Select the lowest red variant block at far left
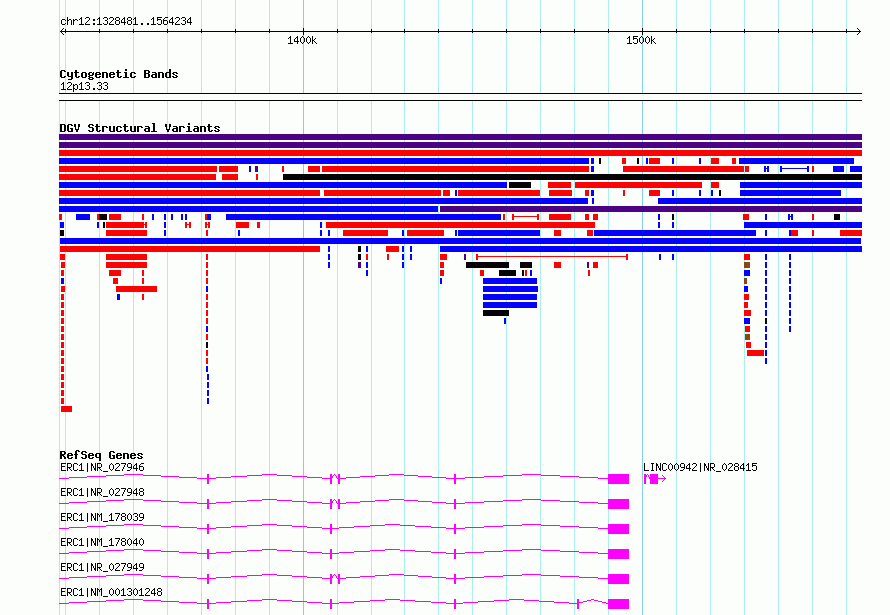The height and width of the screenshot is (615, 890). click(x=66, y=409)
